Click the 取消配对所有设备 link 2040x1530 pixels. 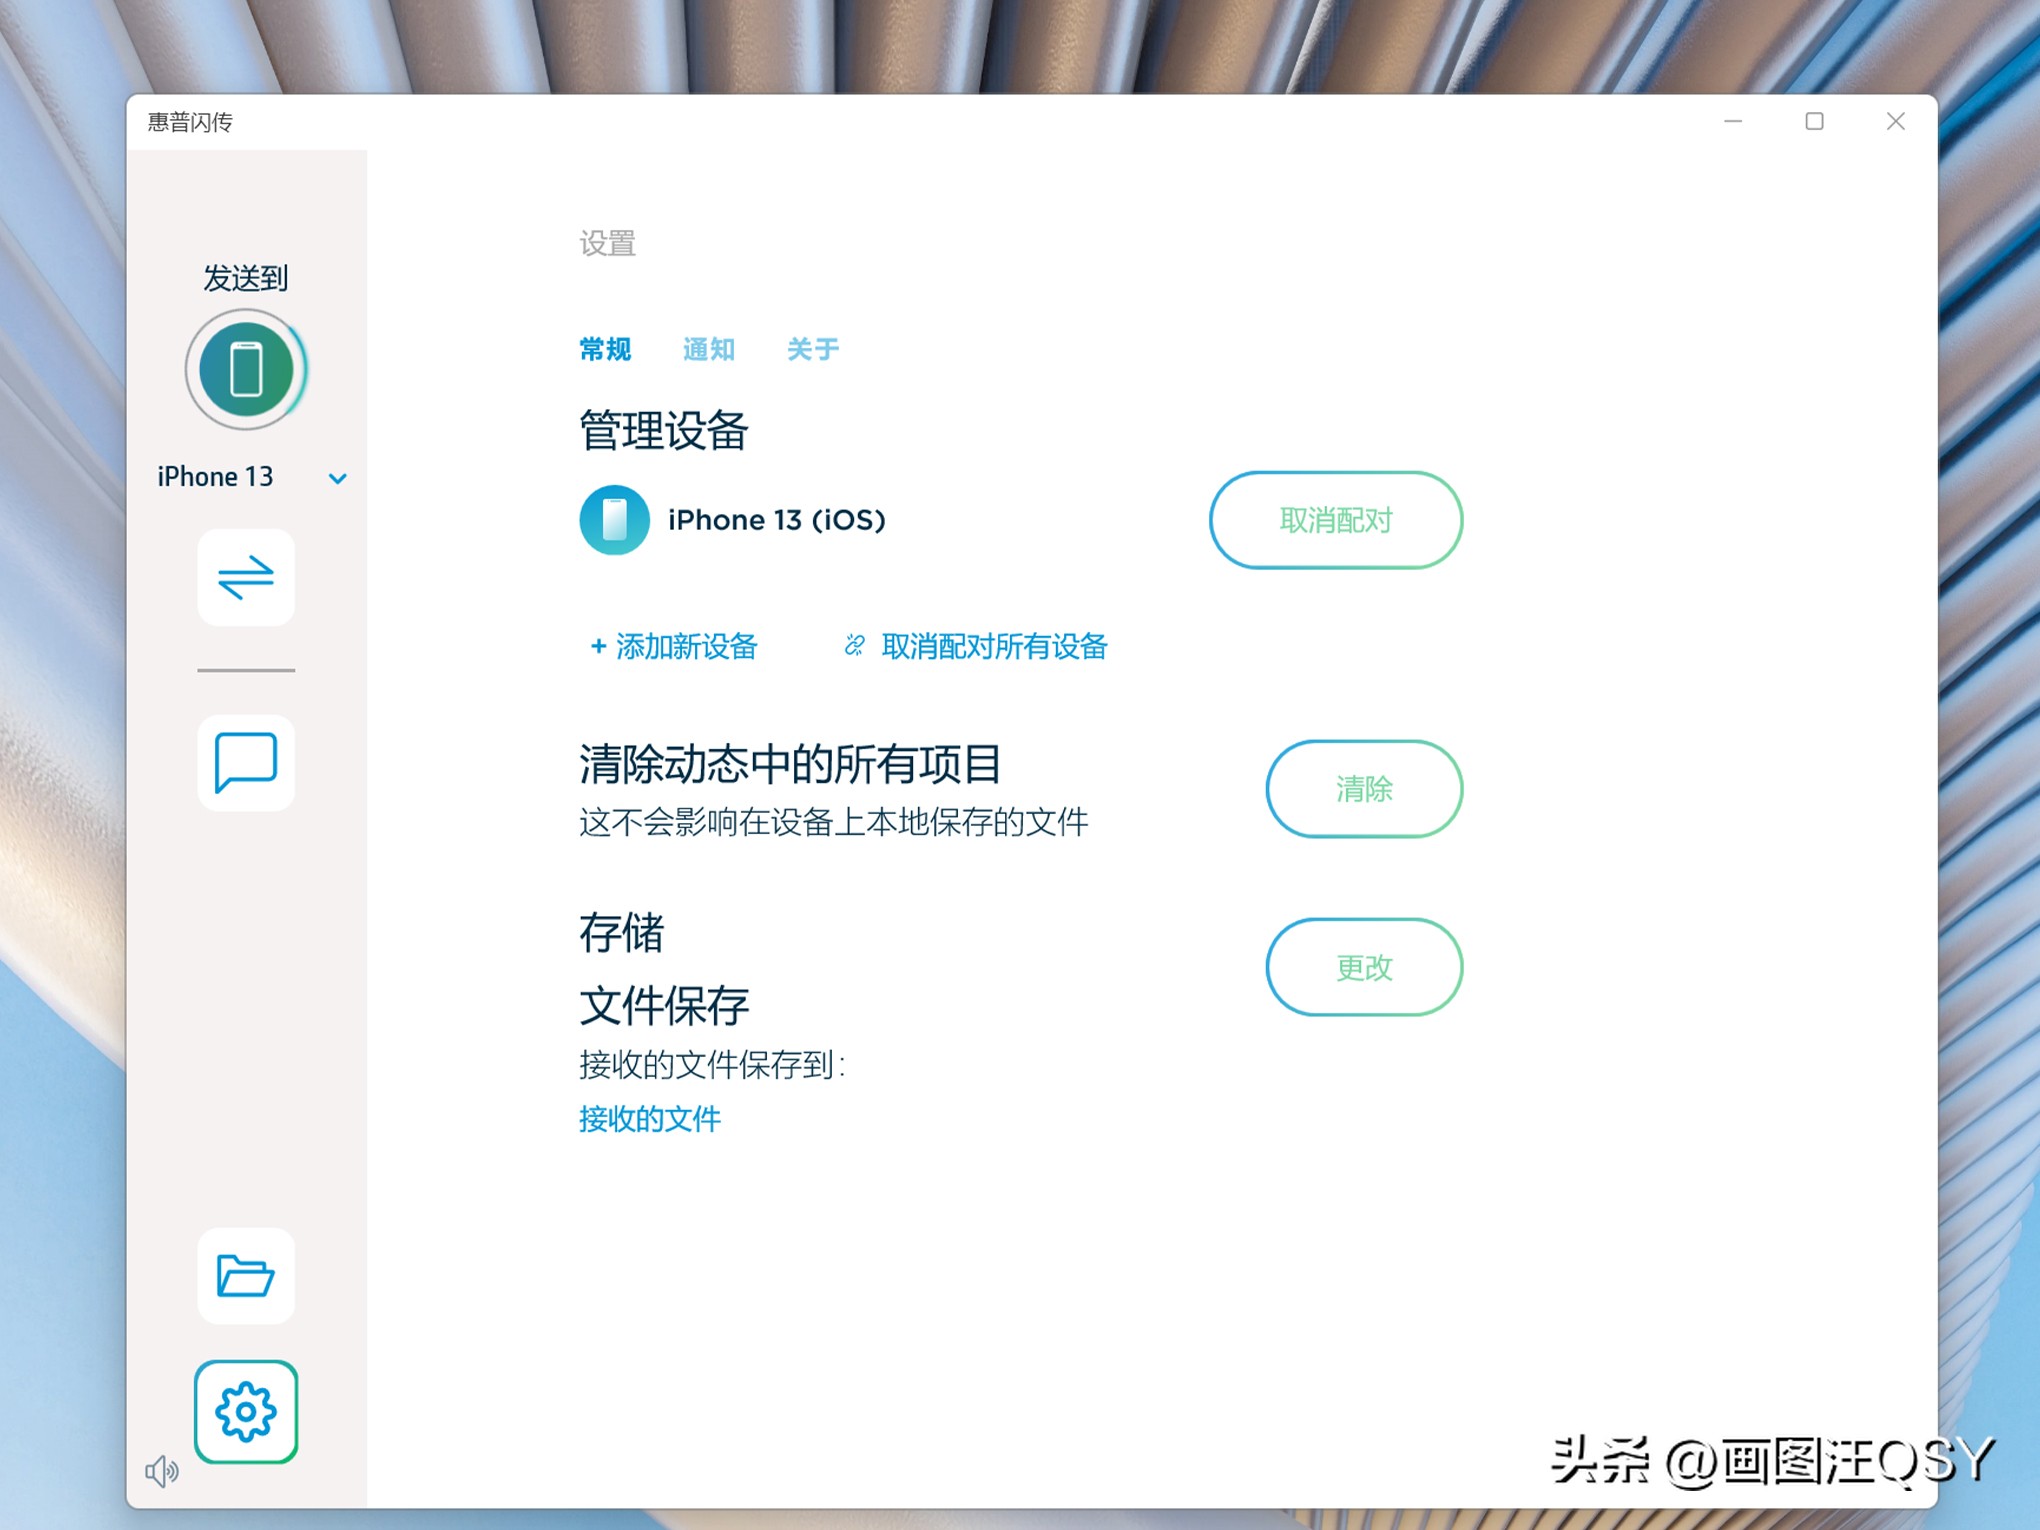pos(993,647)
